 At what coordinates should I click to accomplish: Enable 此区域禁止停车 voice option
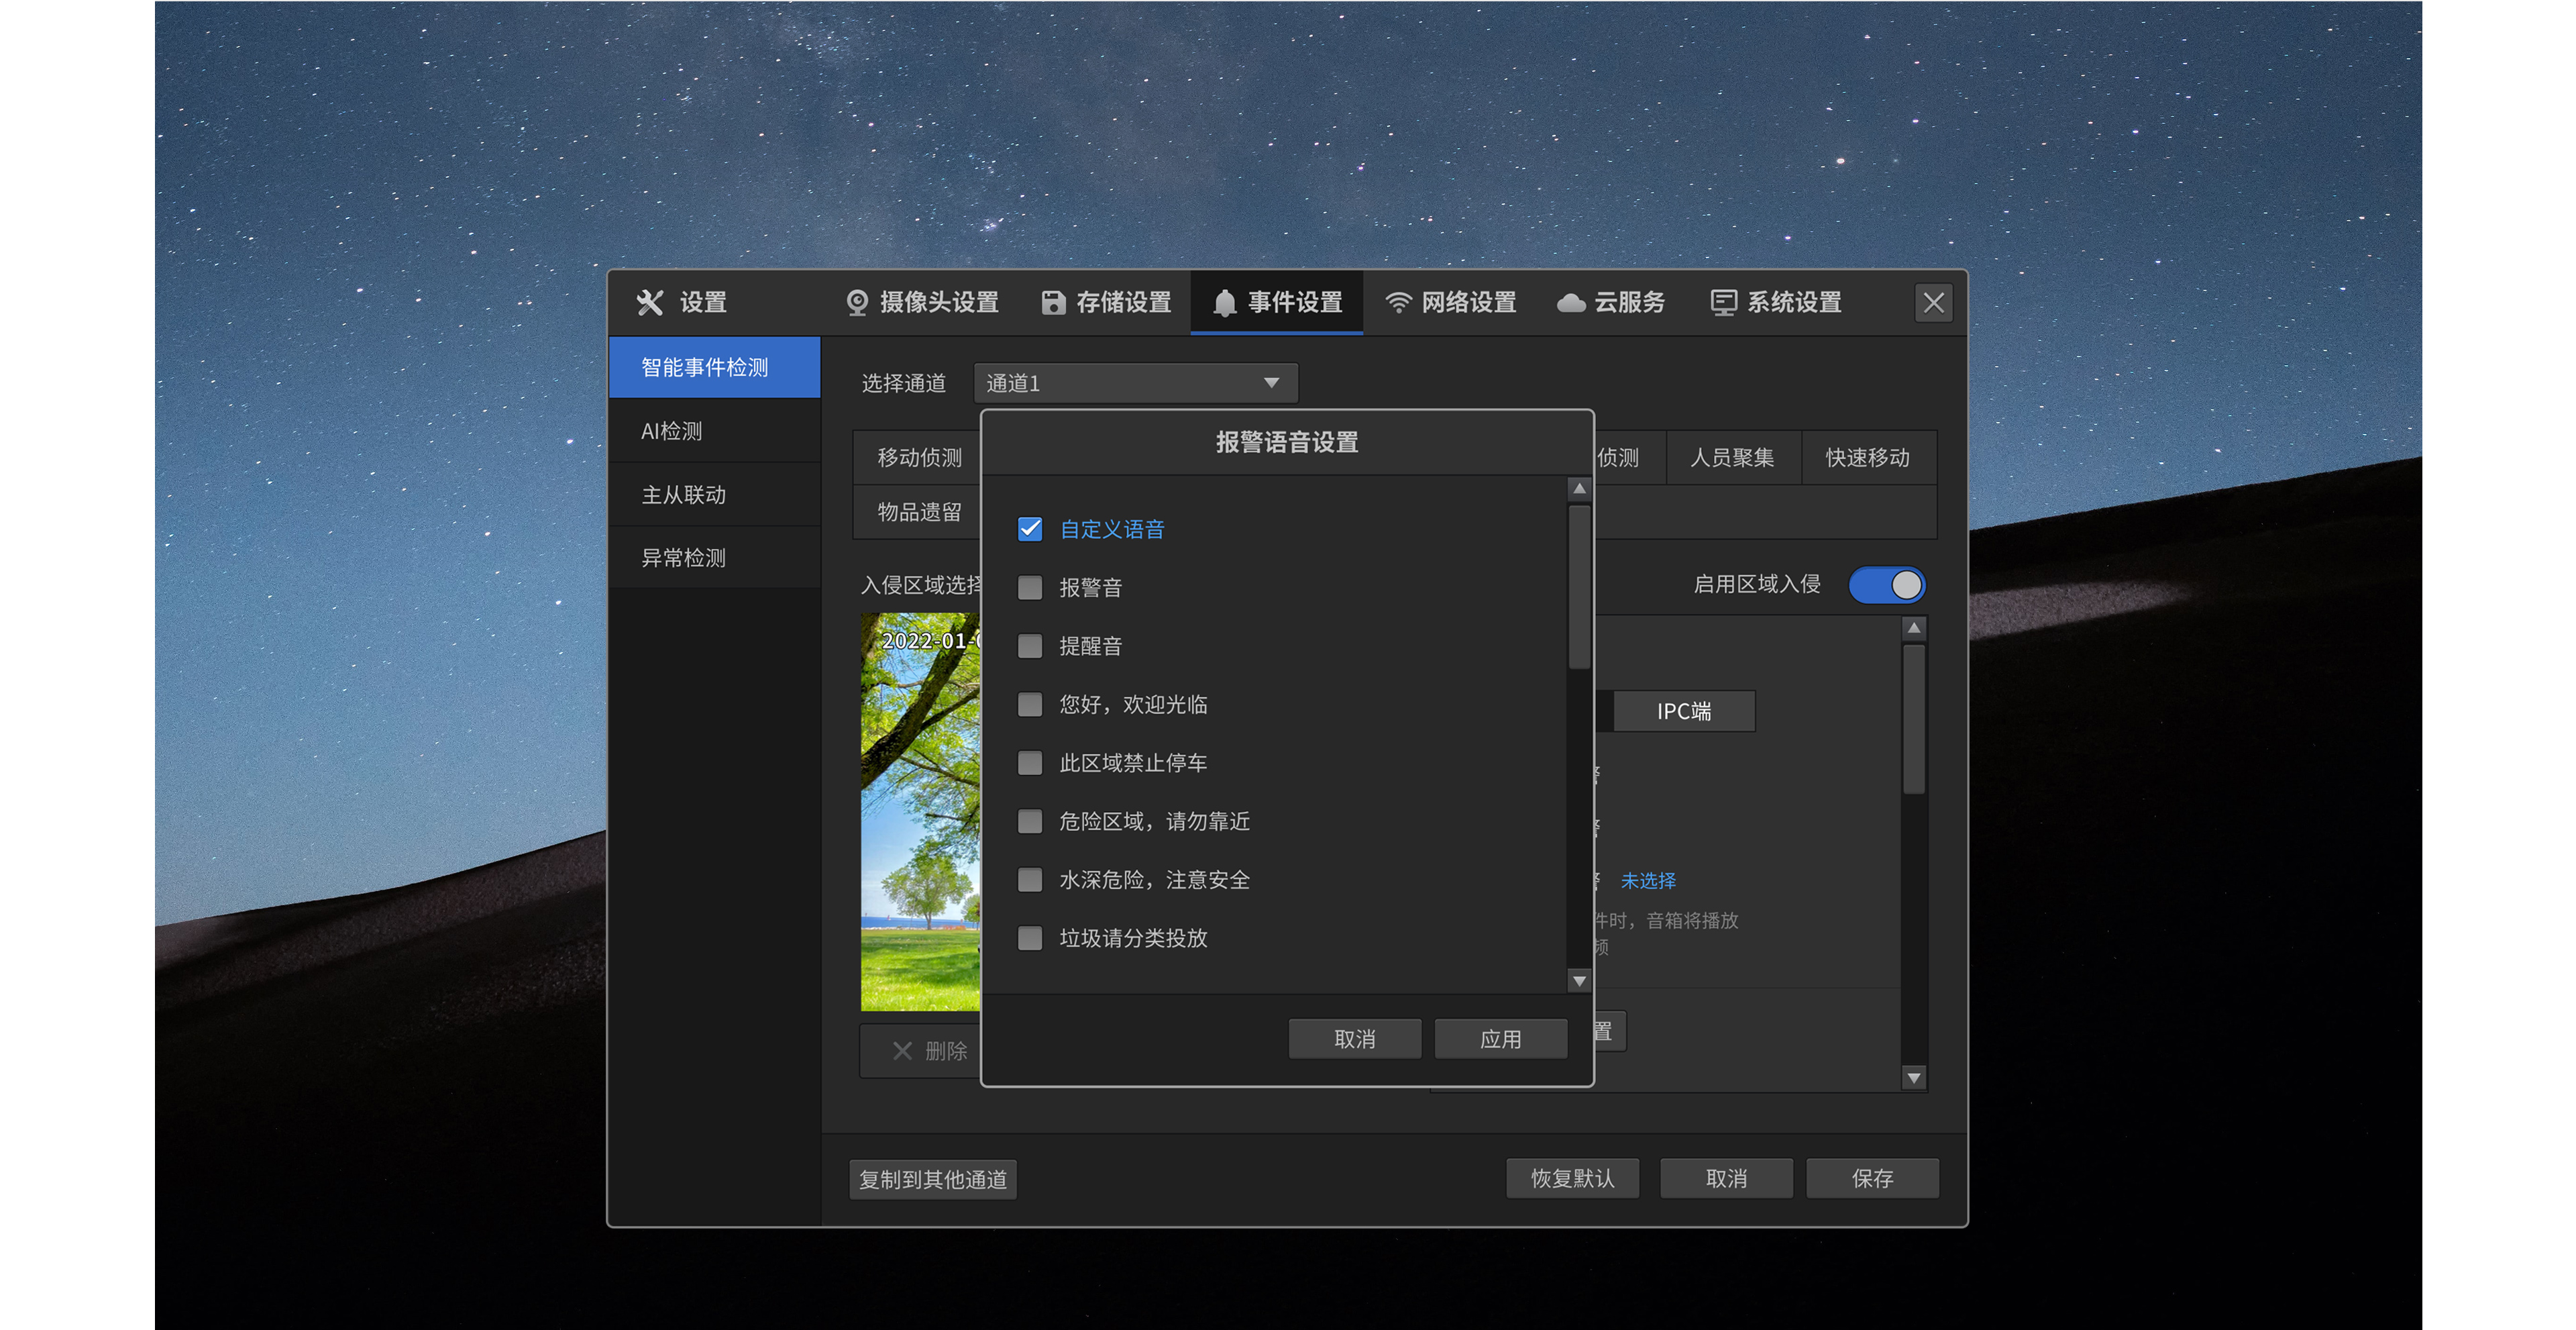1029,763
